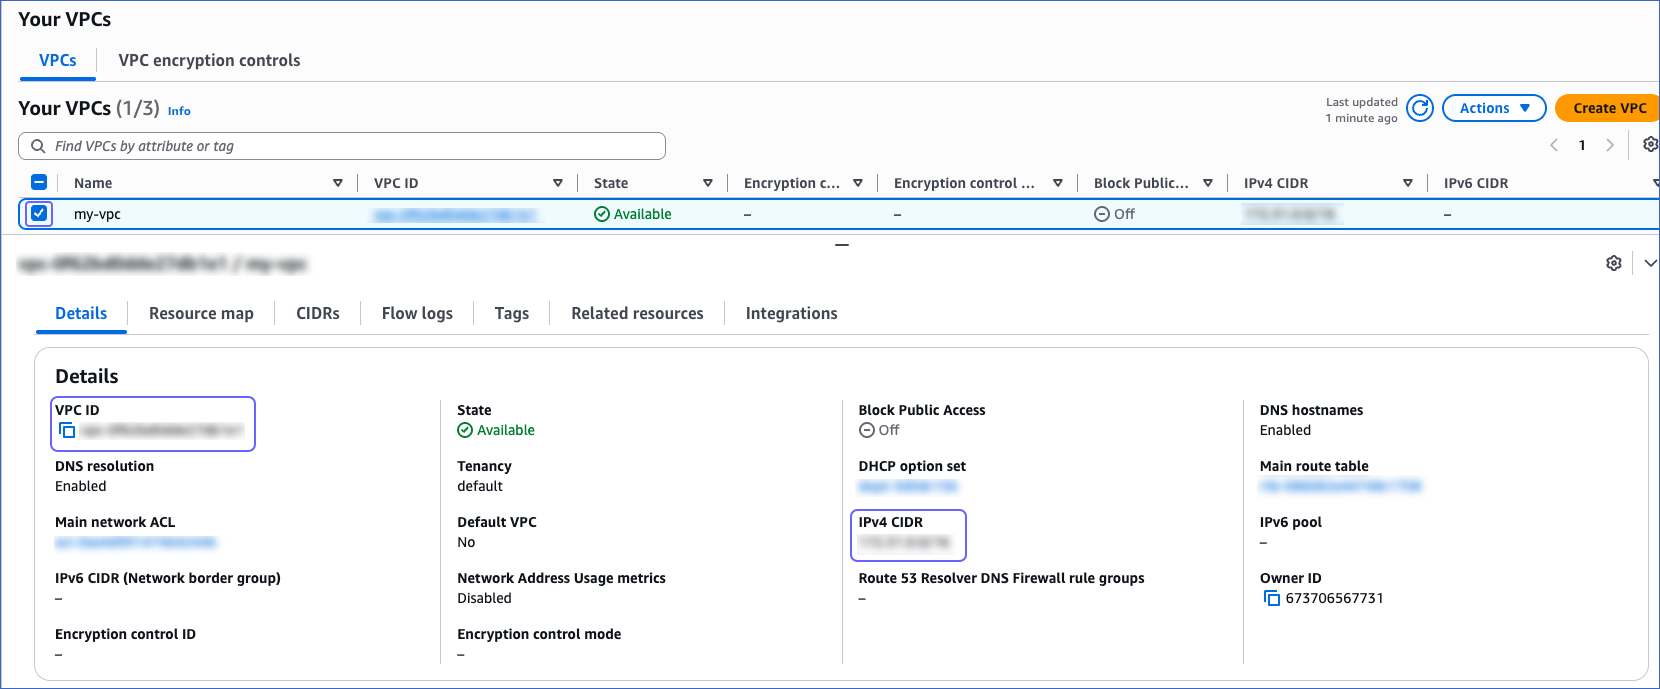Collapse the details panel chevron

(1650, 263)
